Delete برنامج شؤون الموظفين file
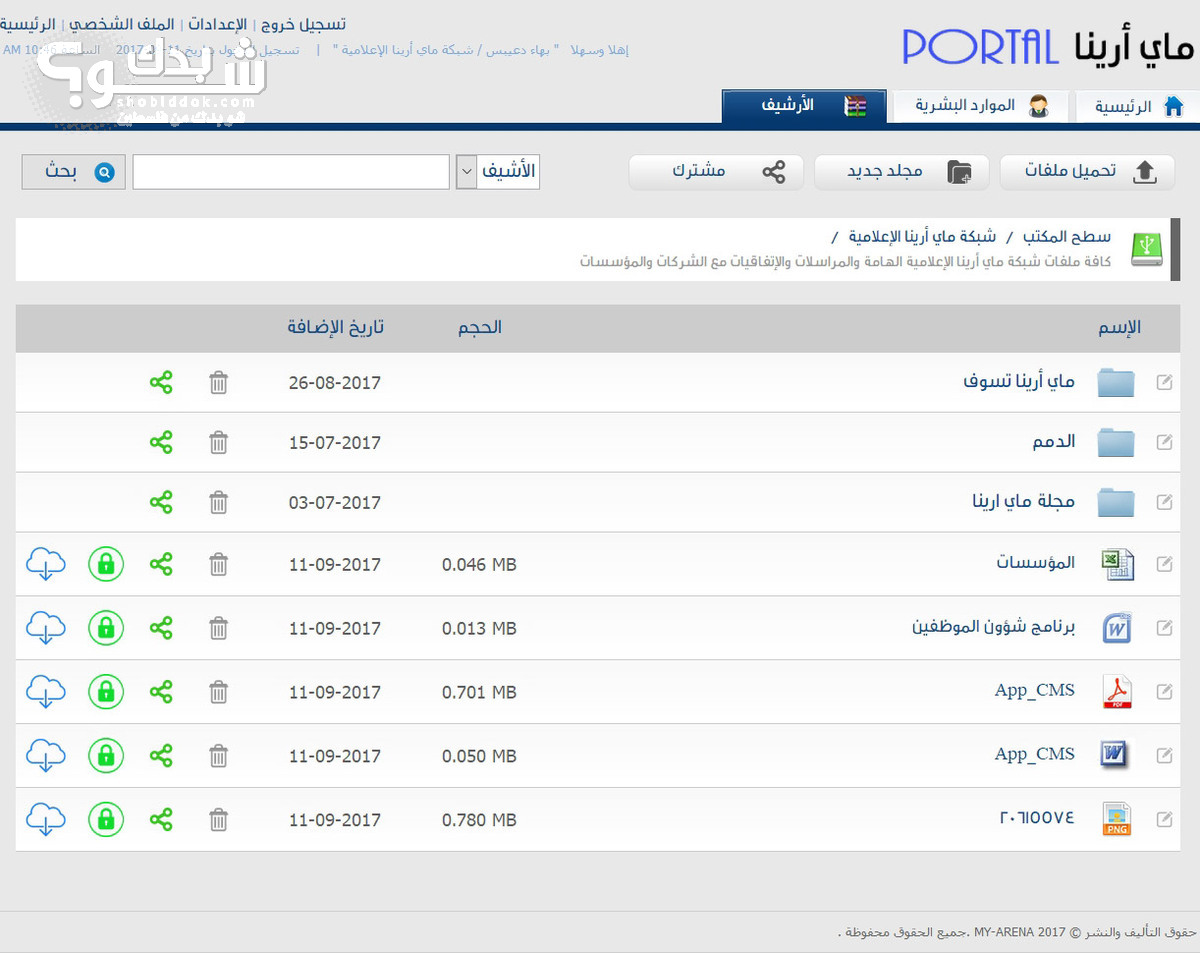The image size is (1200, 953). tap(219, 628)
